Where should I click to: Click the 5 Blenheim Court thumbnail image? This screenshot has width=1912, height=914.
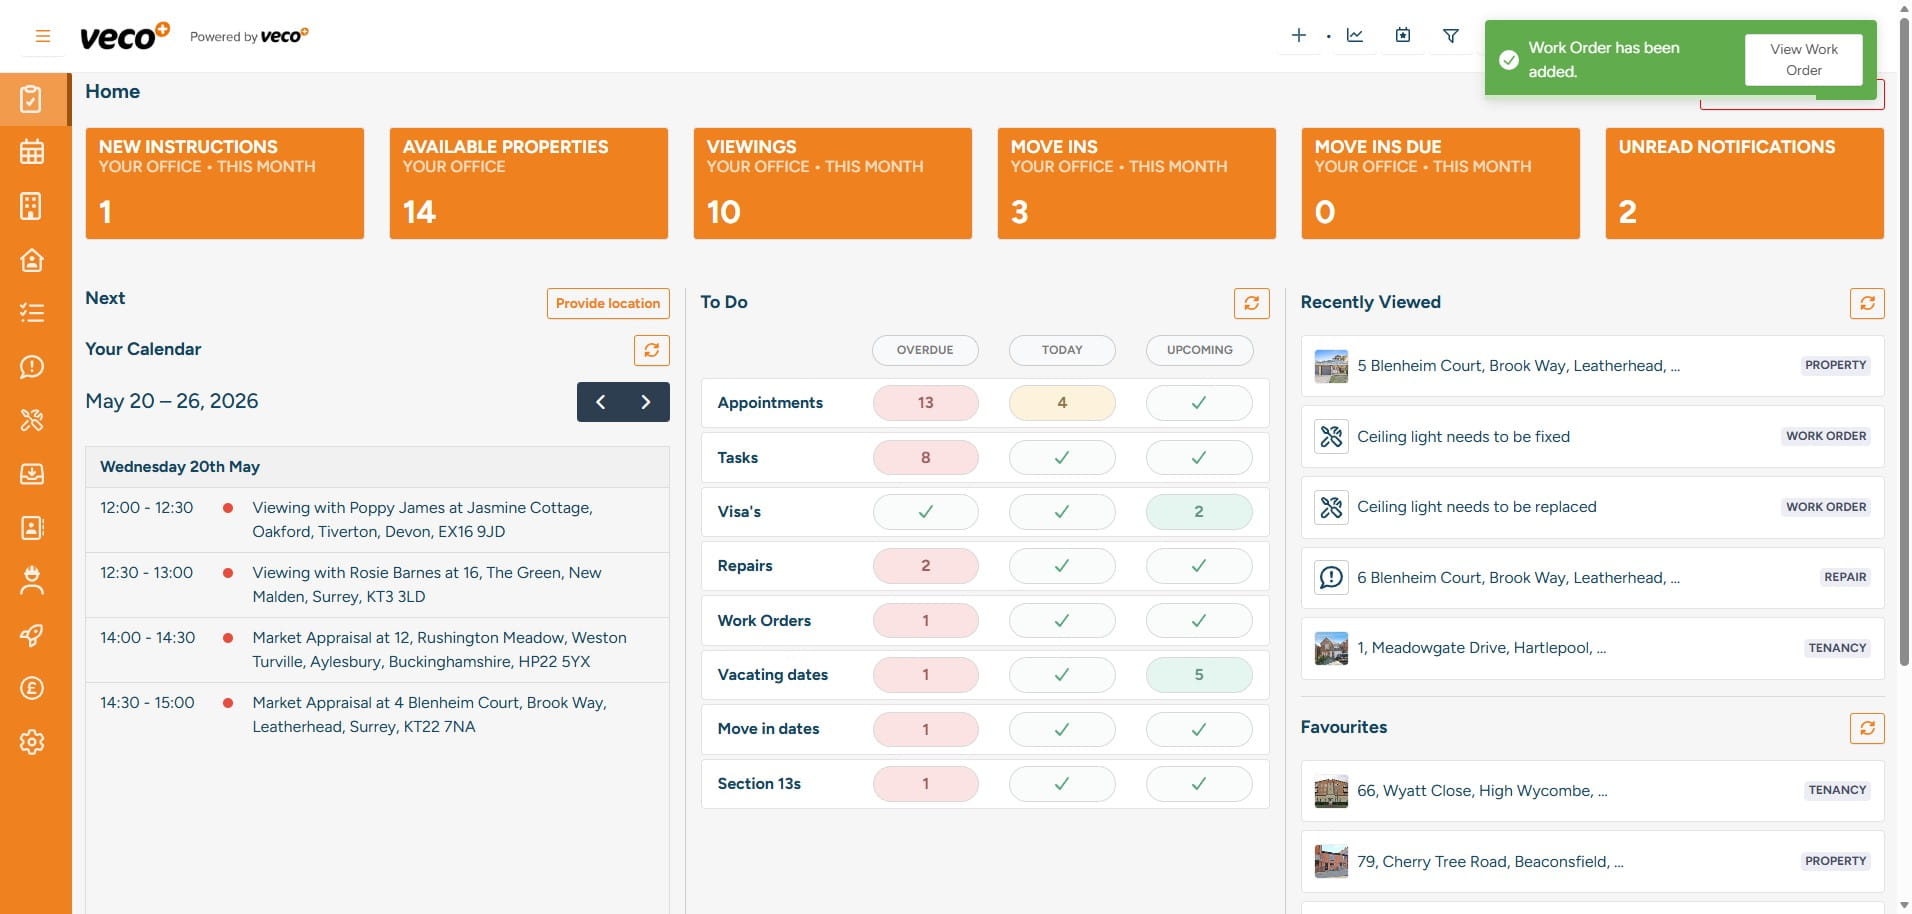click(1331, 366)
